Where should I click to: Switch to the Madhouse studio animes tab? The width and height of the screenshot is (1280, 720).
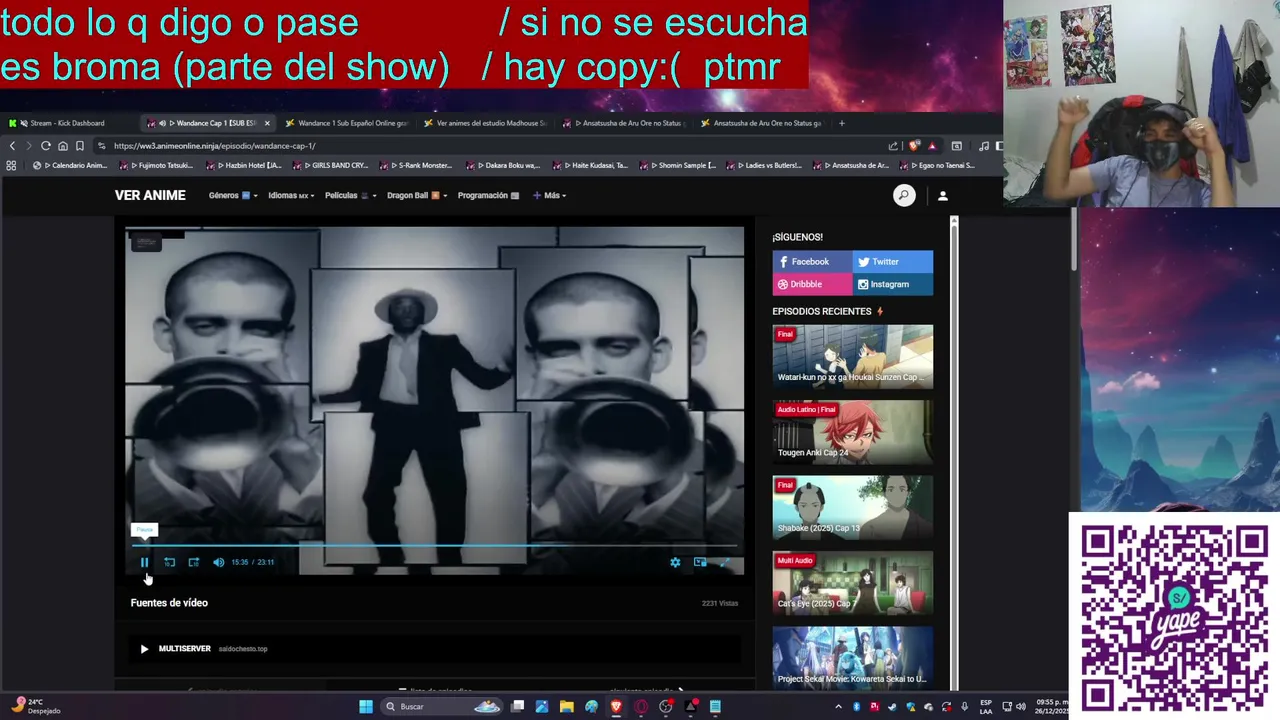coord(485,123)
